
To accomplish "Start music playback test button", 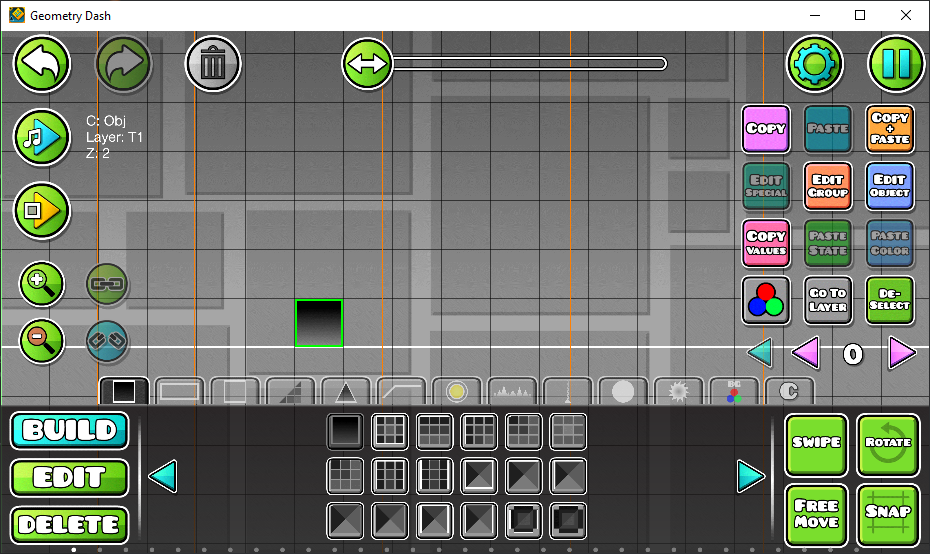I will click(42, 138).
